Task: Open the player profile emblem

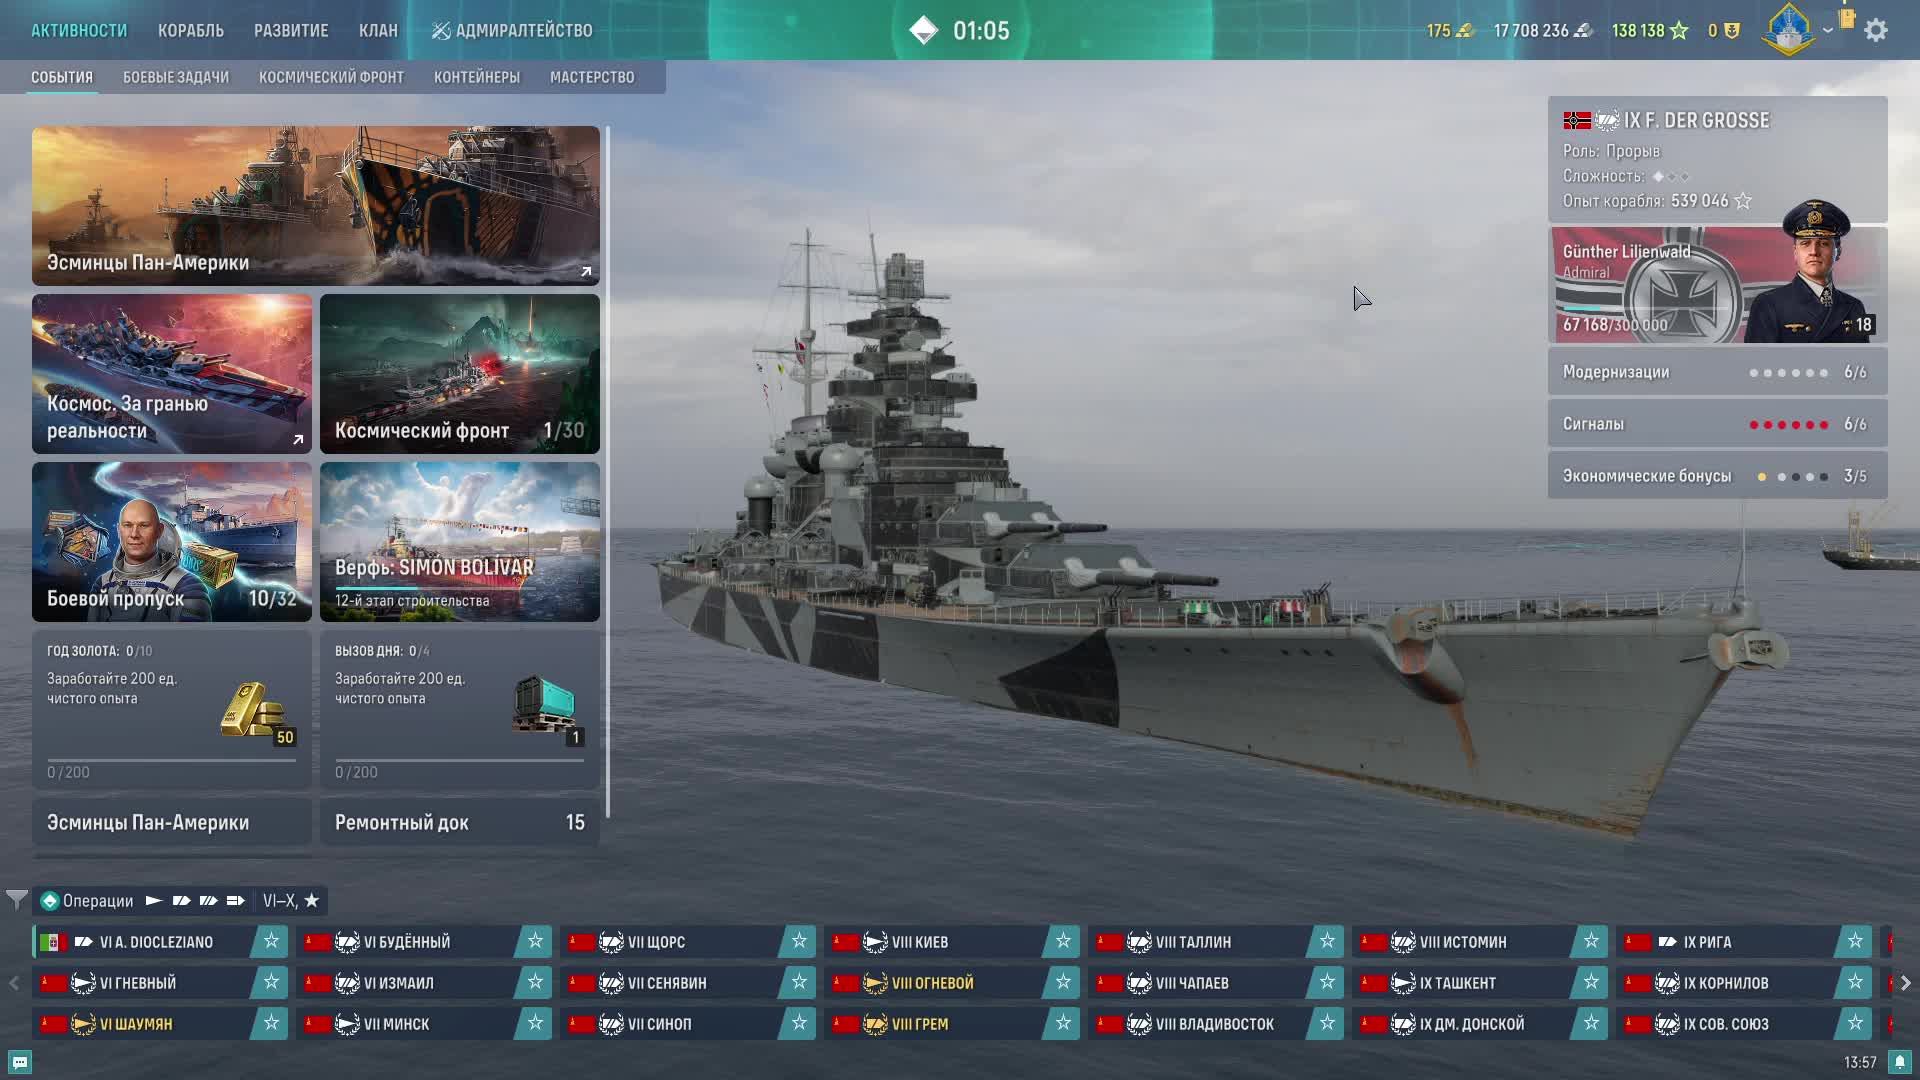Action: [x=1789, y=29]
